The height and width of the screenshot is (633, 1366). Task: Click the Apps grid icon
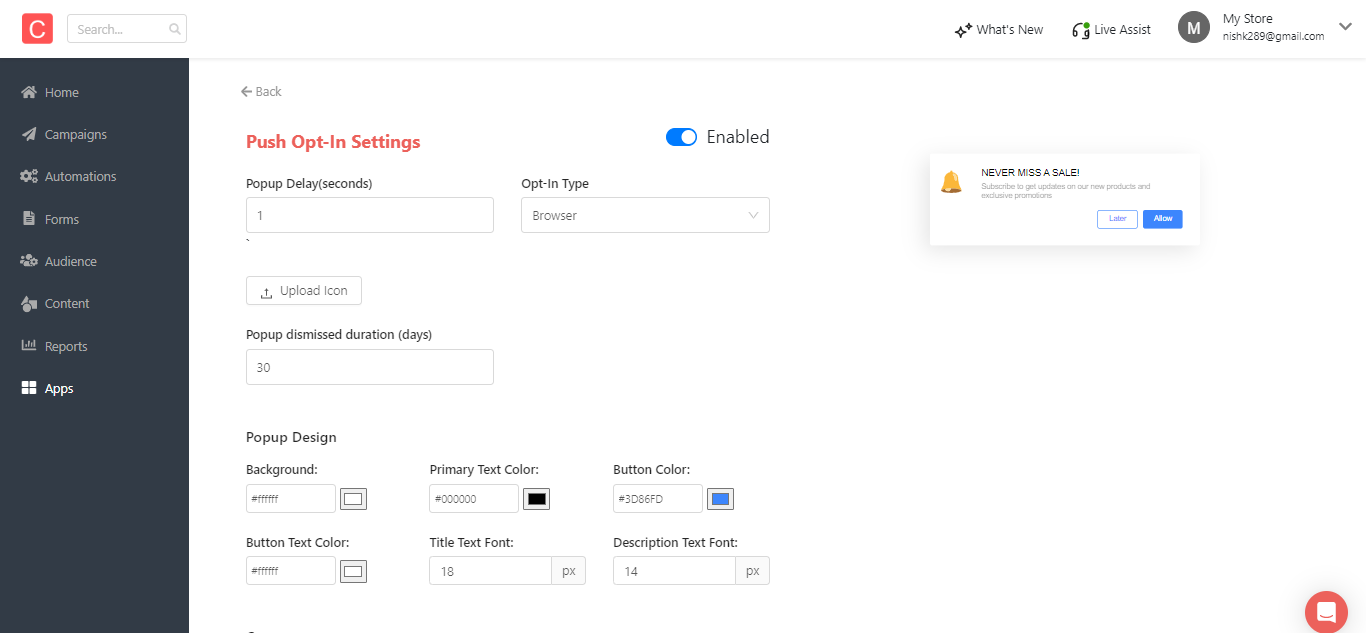(x=29, y=388)
